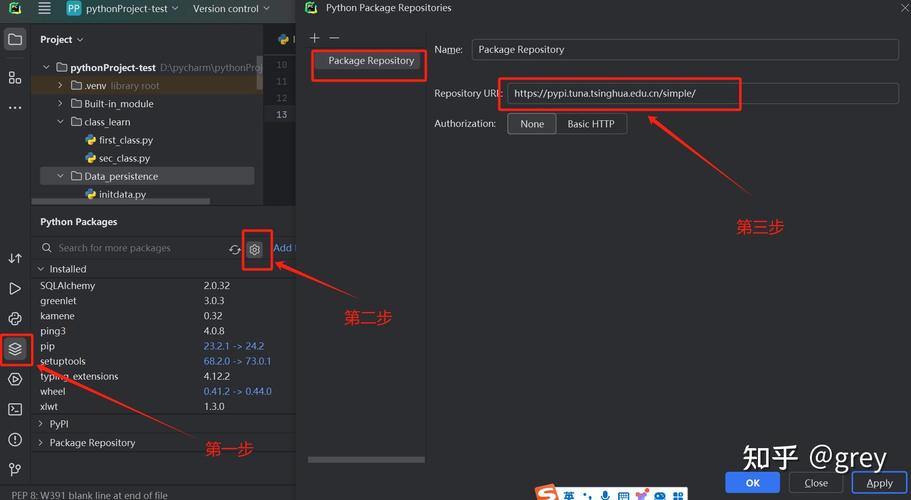The image size is (911, 500).
Task: Select Package Repository in repositories list
Action: [367, 60]
